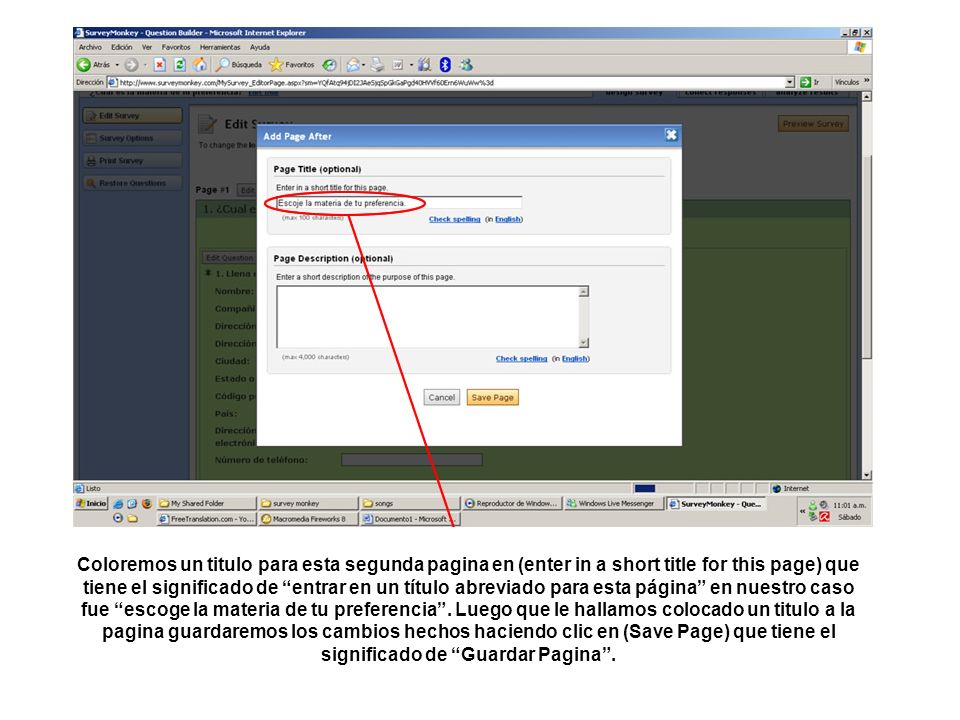Viewport: 960px width, 720px height.
Task: Open the Inicio start button
Action: point(91,503)
